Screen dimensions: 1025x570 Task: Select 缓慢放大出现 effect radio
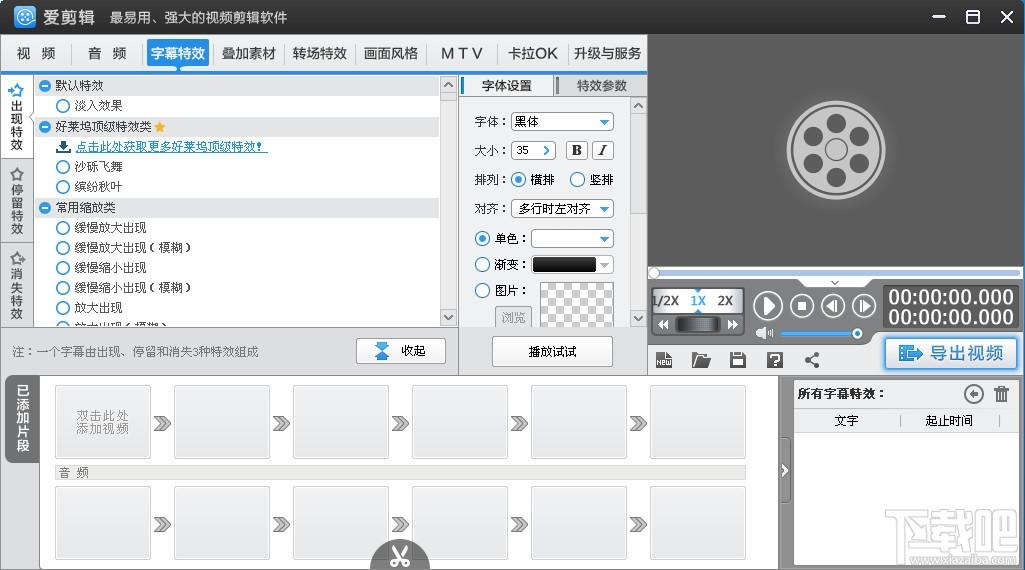tap(63, 228)
